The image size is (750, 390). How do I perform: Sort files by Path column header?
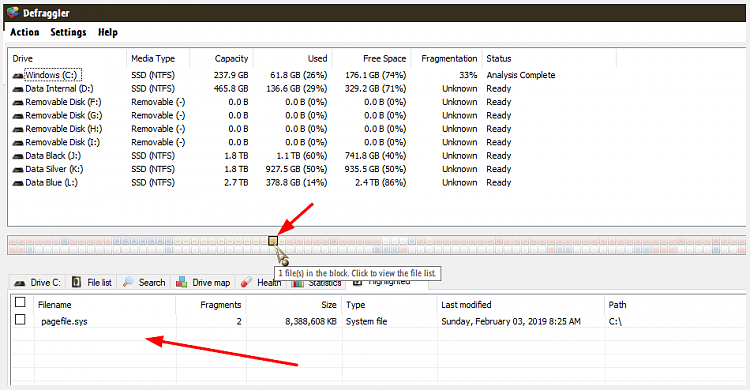coord(675,305)
